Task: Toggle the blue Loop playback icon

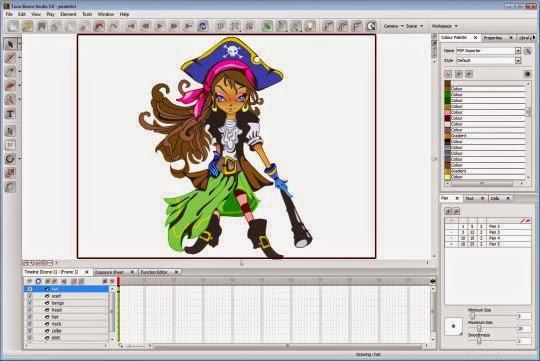Action: pyautogui.click(x=203, y=26)
